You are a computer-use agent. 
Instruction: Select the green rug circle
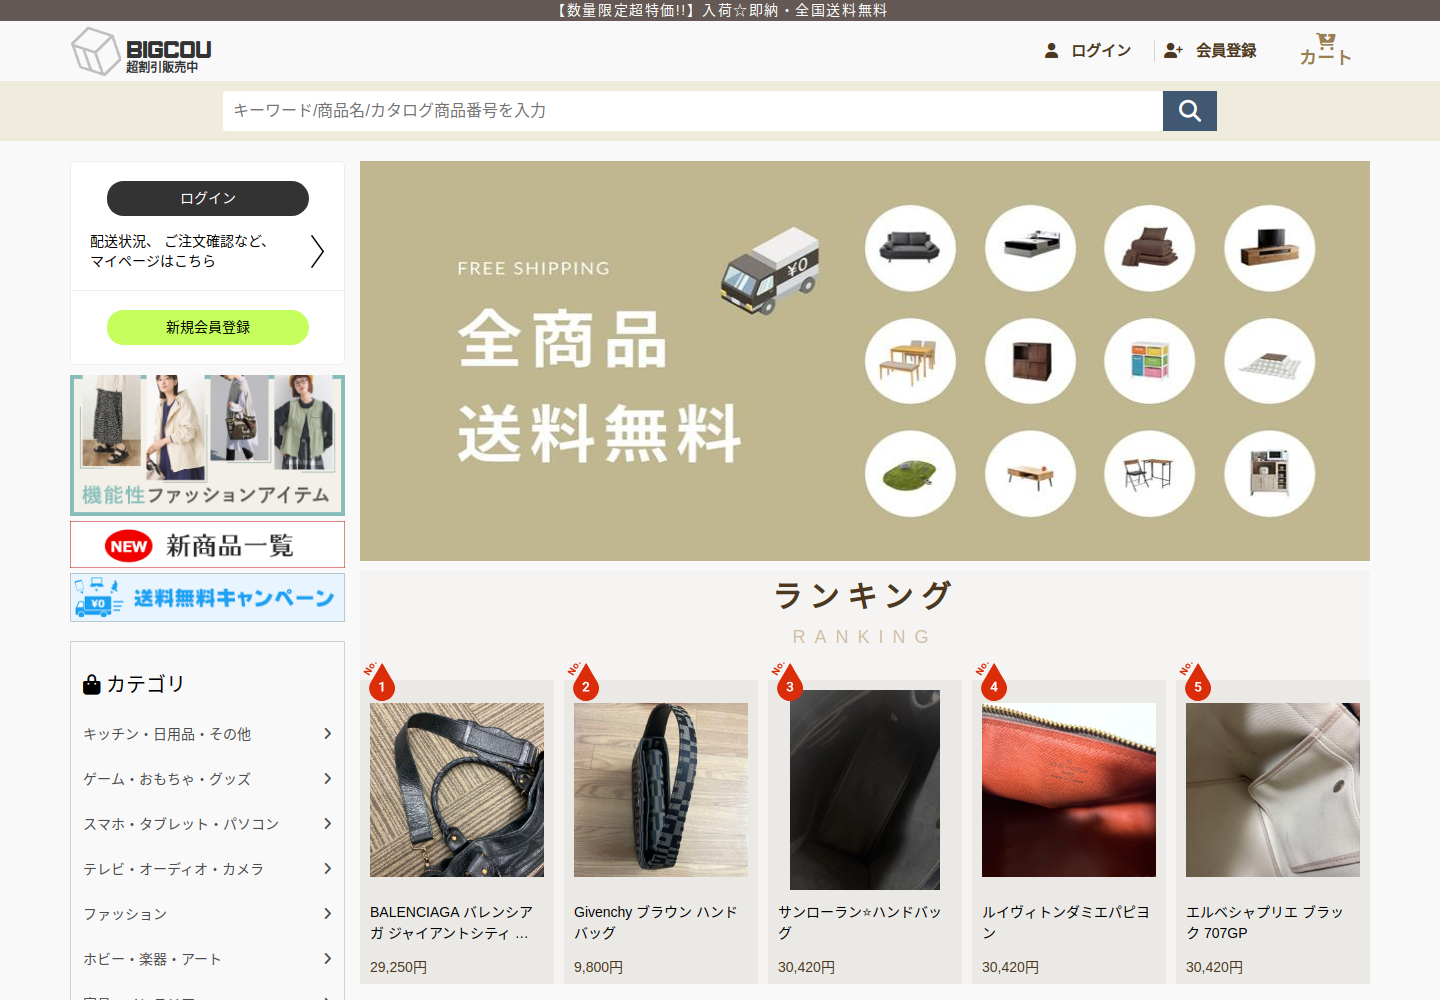click(910, 474)
